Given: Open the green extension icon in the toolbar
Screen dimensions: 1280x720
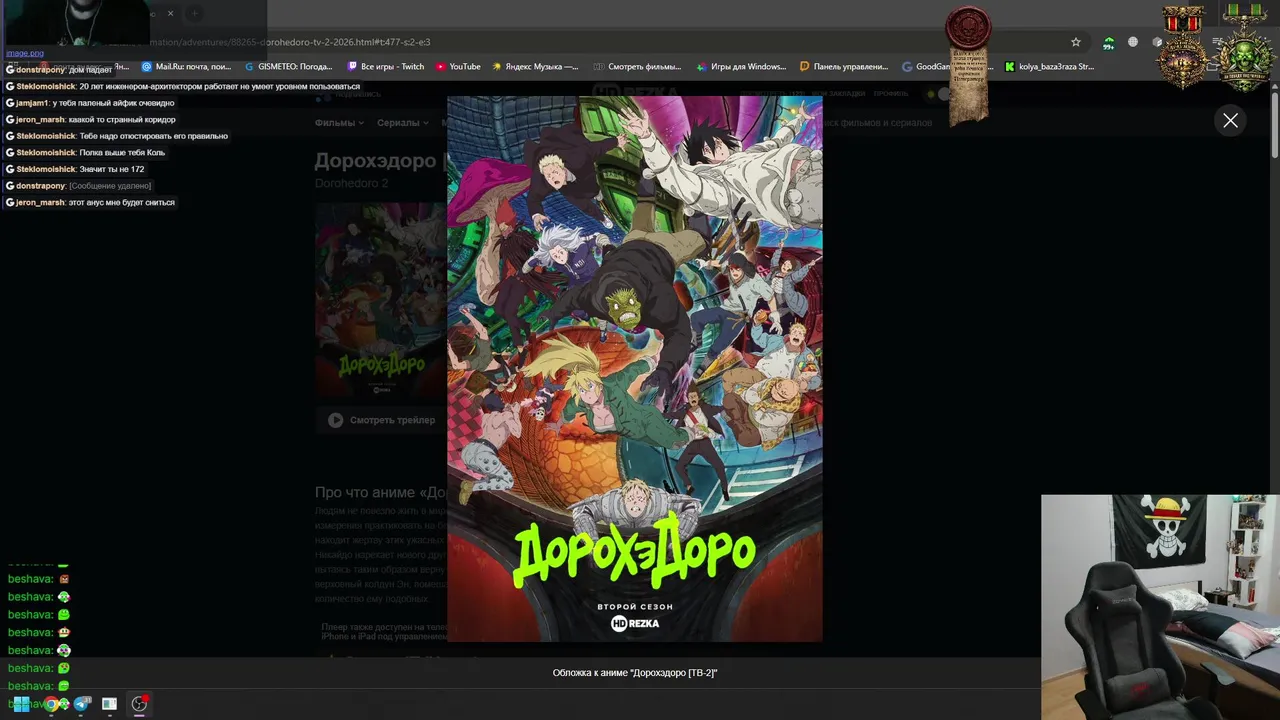Looking at the screenshot, I should (x=1108, y=43).
